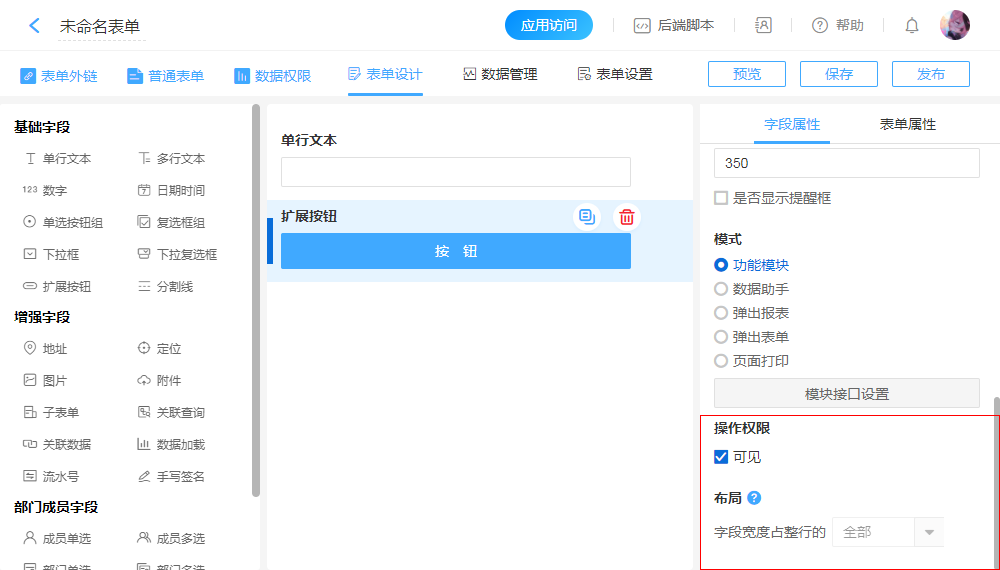1000x570 pixels.
Task: Click the 模块接口设置 button
Action: 846,394
